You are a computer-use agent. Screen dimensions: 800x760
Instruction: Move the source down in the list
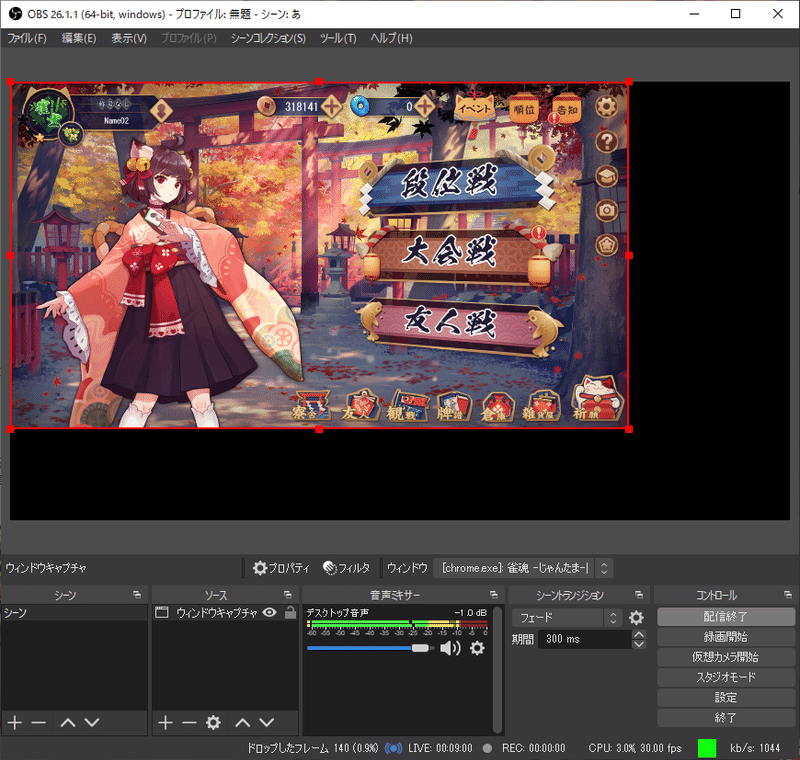(x=267, y=722)
